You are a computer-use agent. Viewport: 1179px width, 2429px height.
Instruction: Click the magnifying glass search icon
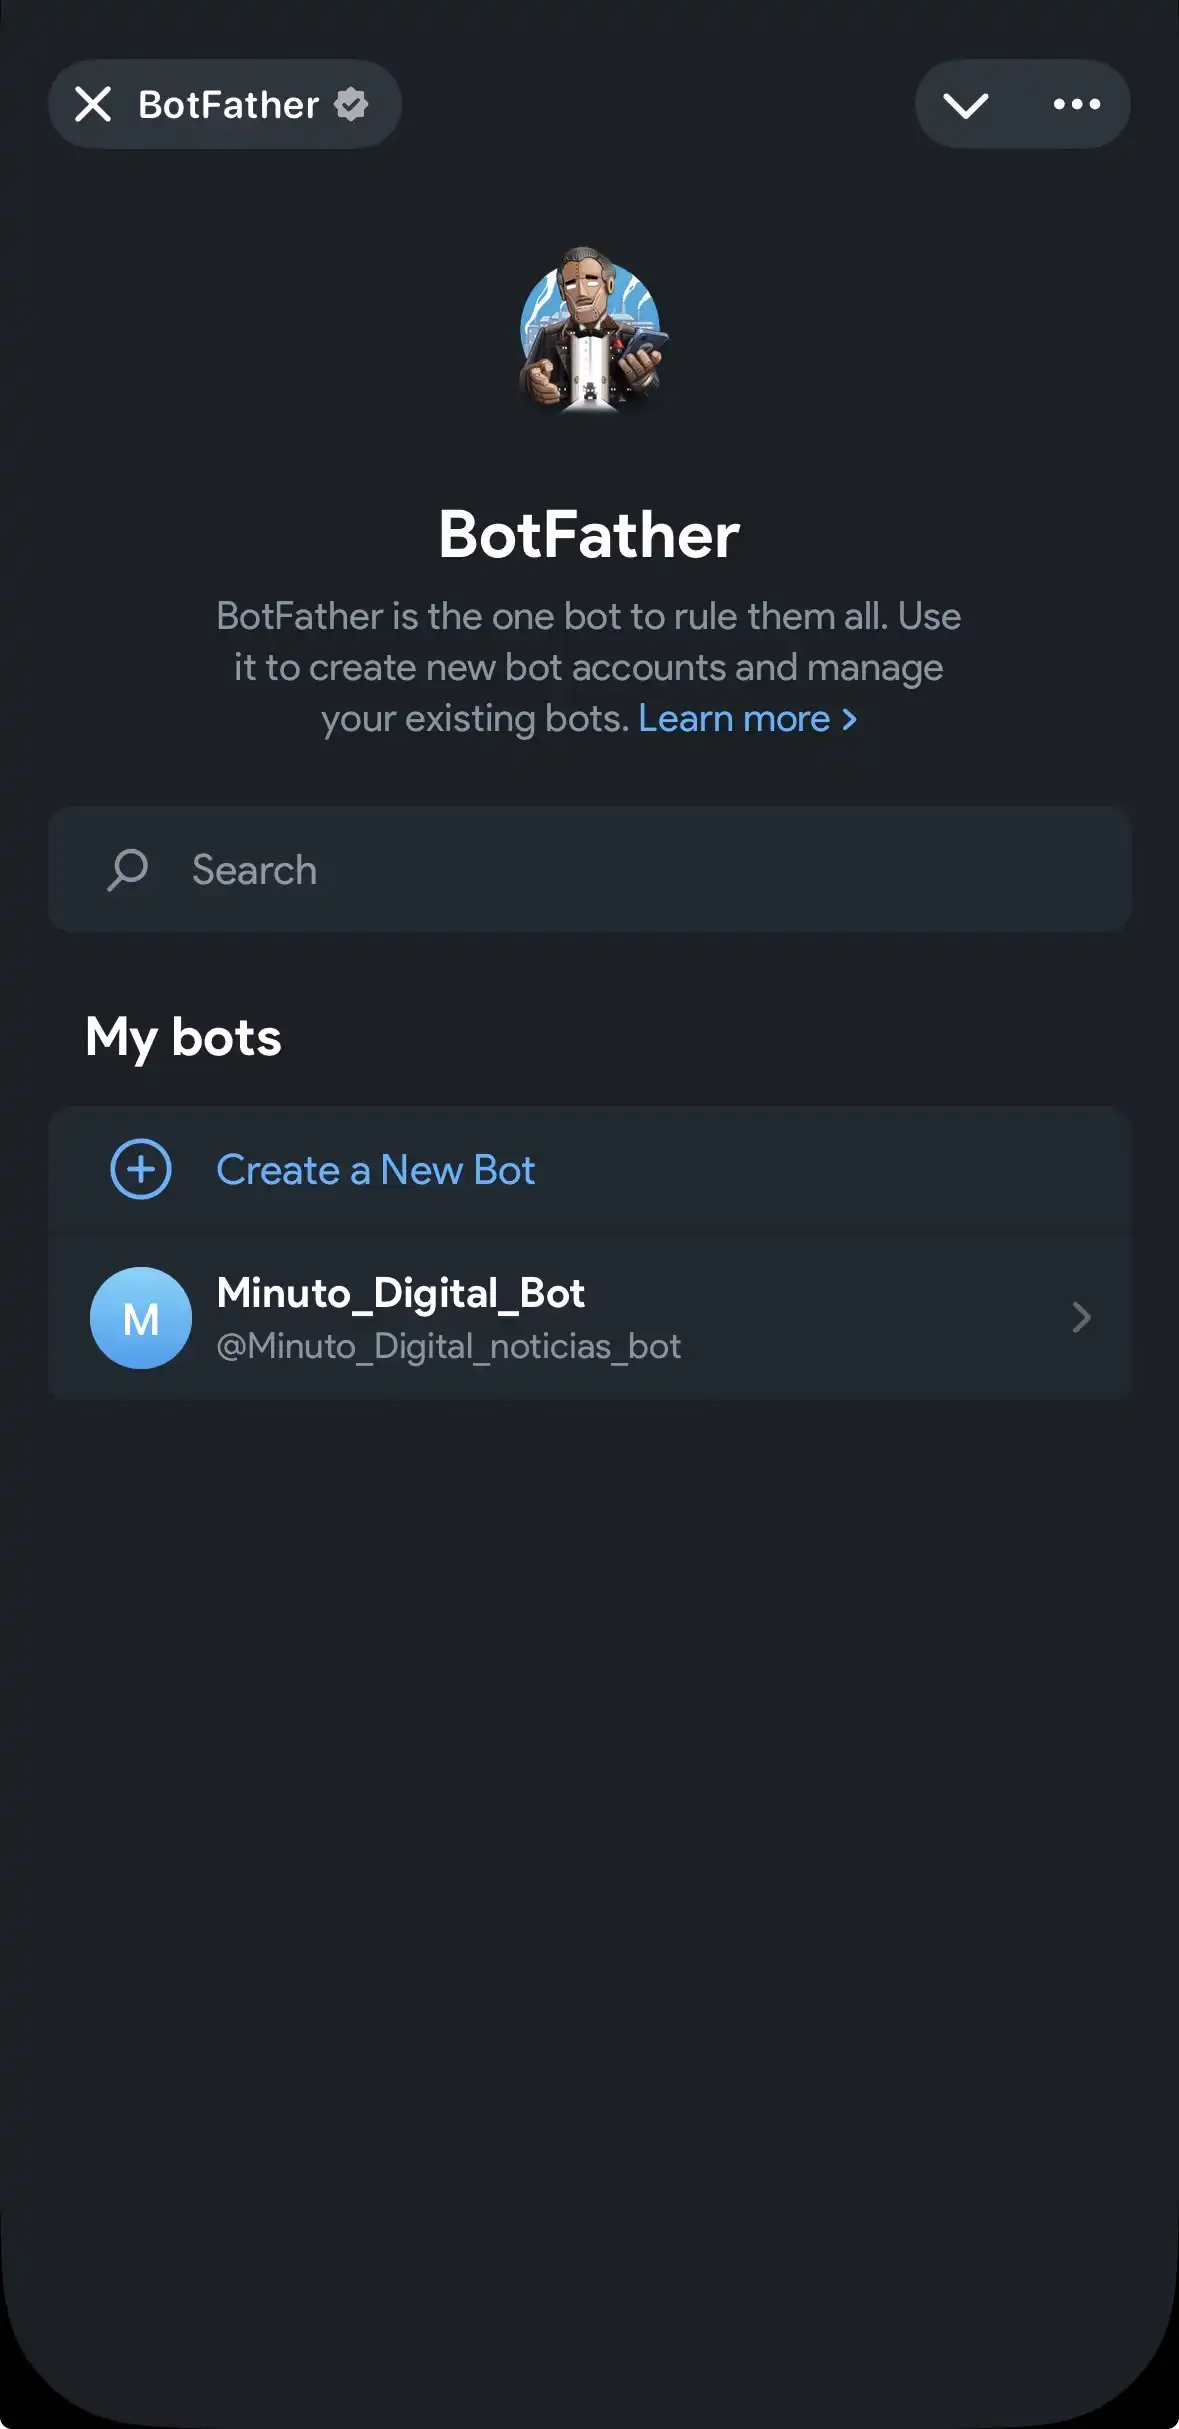pos(128,870)
